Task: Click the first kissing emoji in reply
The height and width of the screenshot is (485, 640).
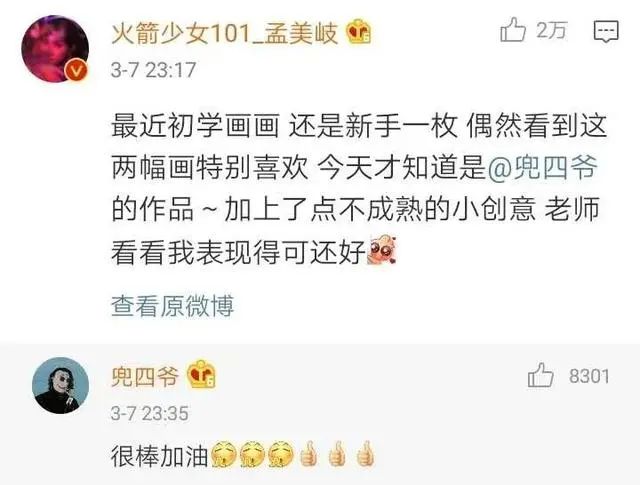Action: 225,454
